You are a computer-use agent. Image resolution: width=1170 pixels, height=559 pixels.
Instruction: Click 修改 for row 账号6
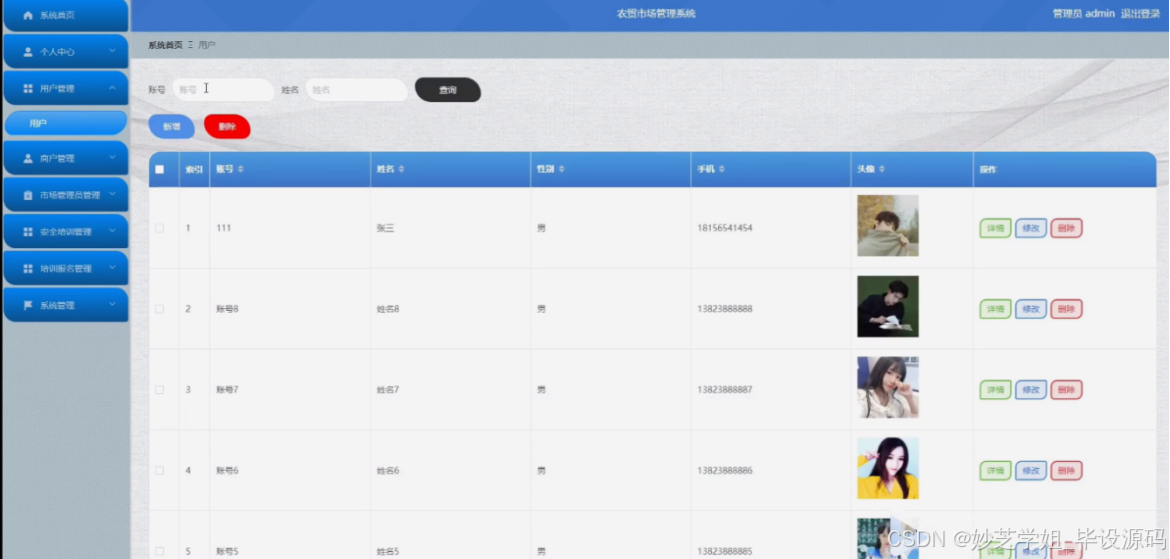tap(1030, 471)
